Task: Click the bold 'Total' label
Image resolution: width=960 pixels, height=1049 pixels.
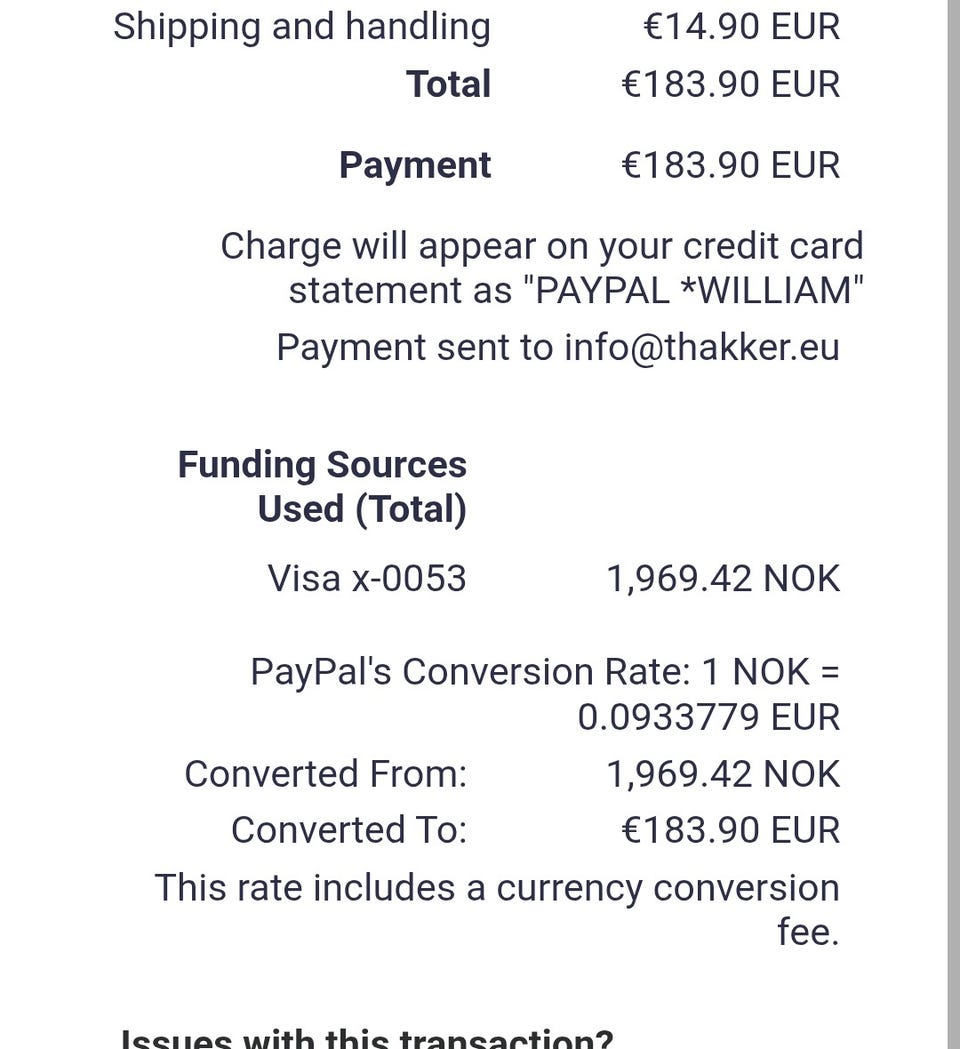Action: [x=448, y=84]
